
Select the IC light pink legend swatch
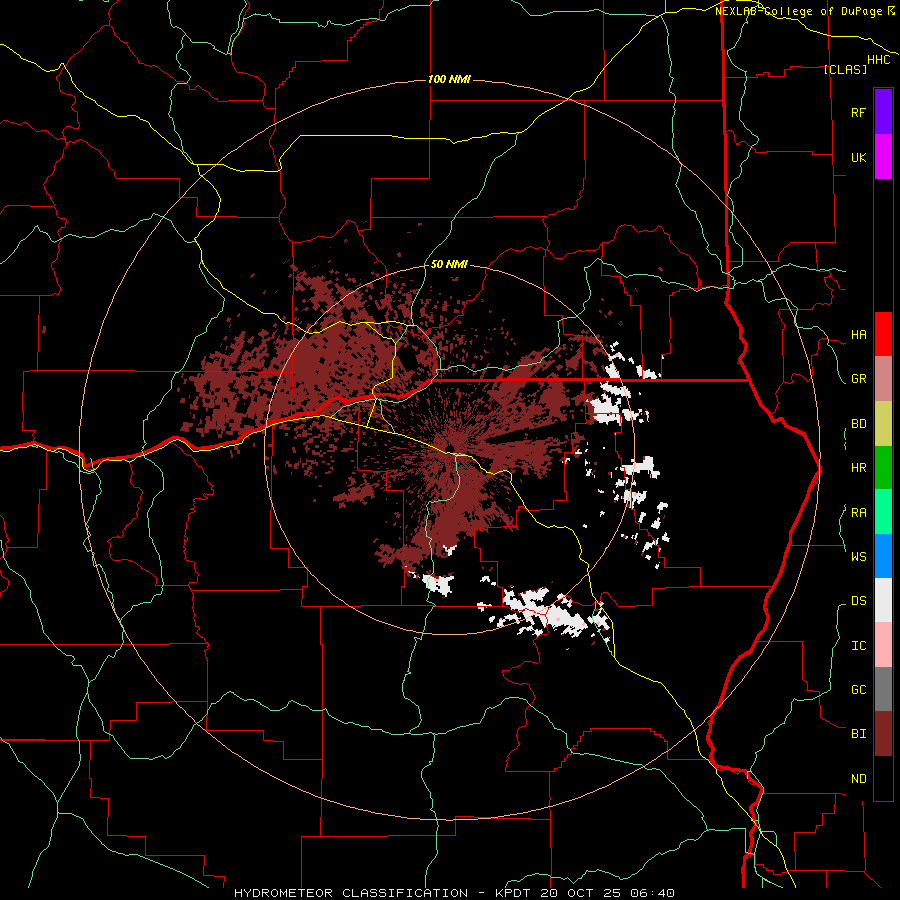point(883,645)
